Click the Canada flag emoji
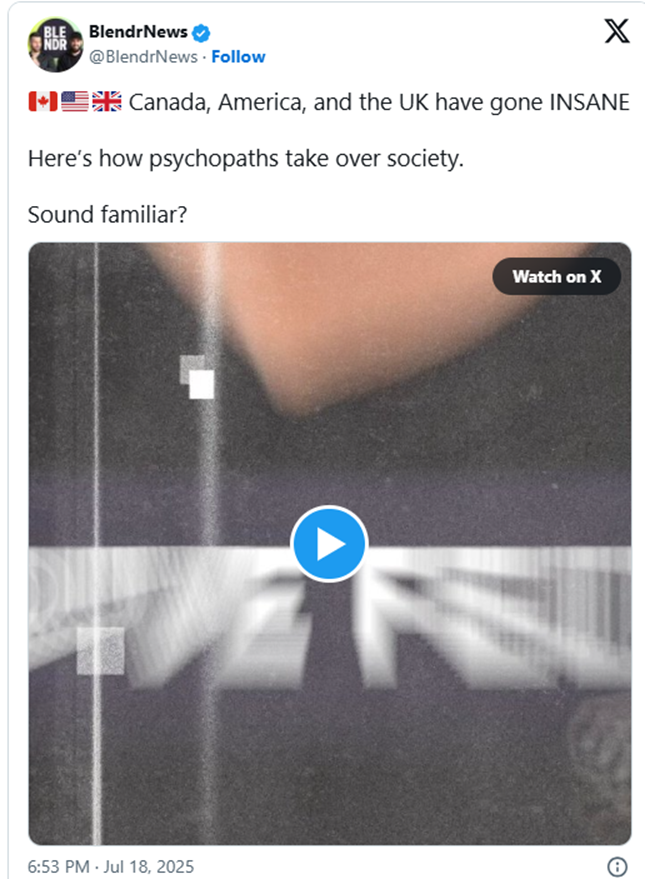 pos(42,102)
